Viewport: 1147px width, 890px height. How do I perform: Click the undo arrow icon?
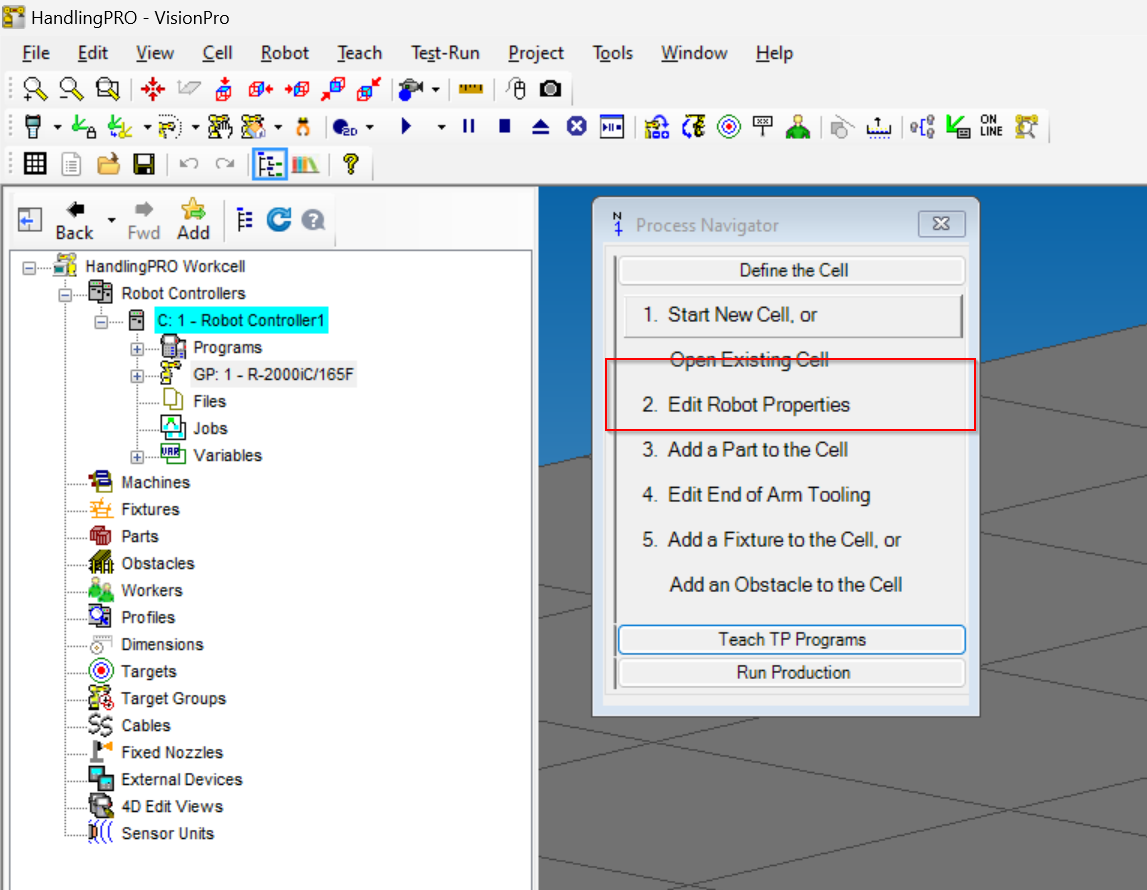[x=189, y=164]
